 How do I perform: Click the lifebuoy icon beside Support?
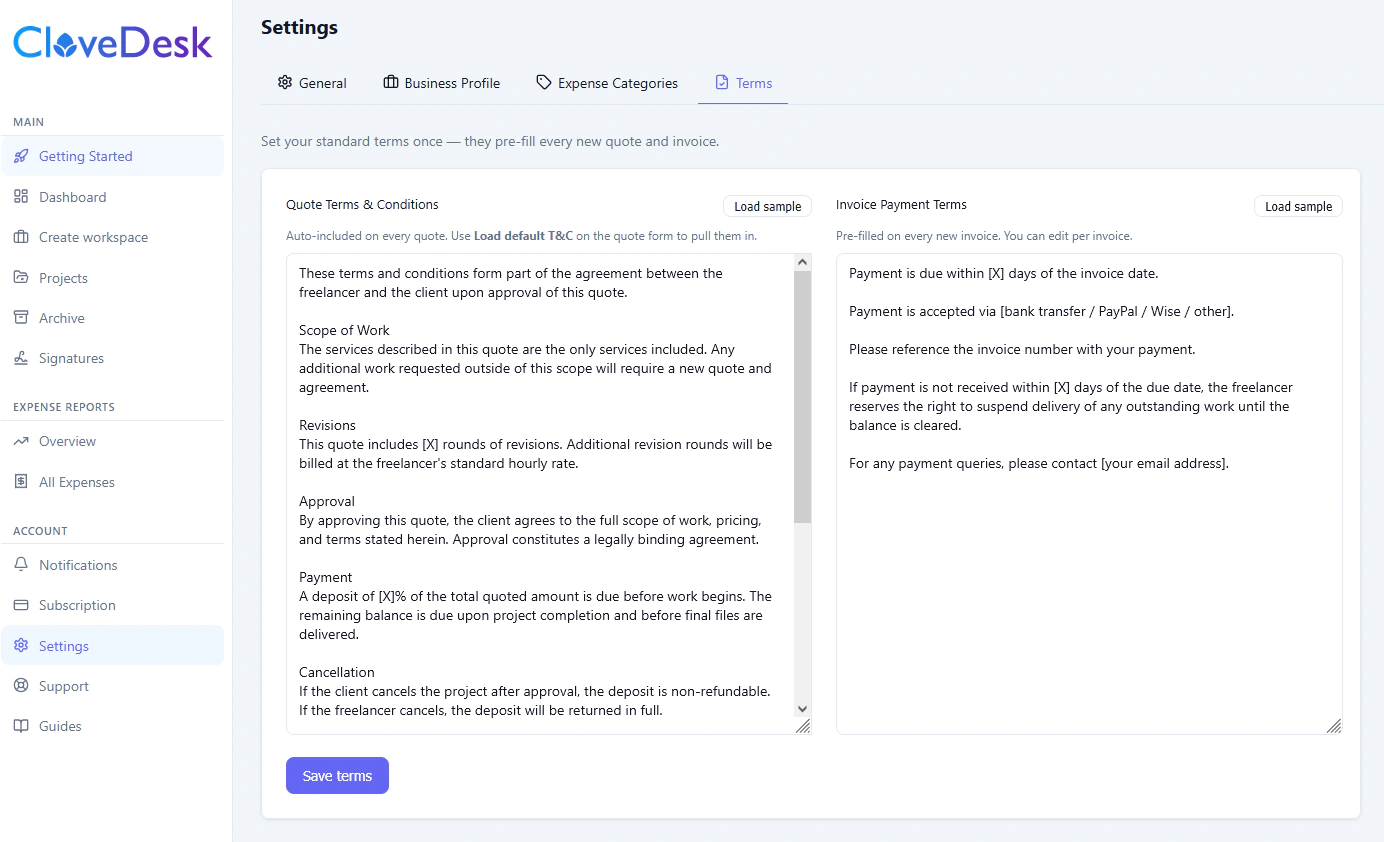coord(21,686)
